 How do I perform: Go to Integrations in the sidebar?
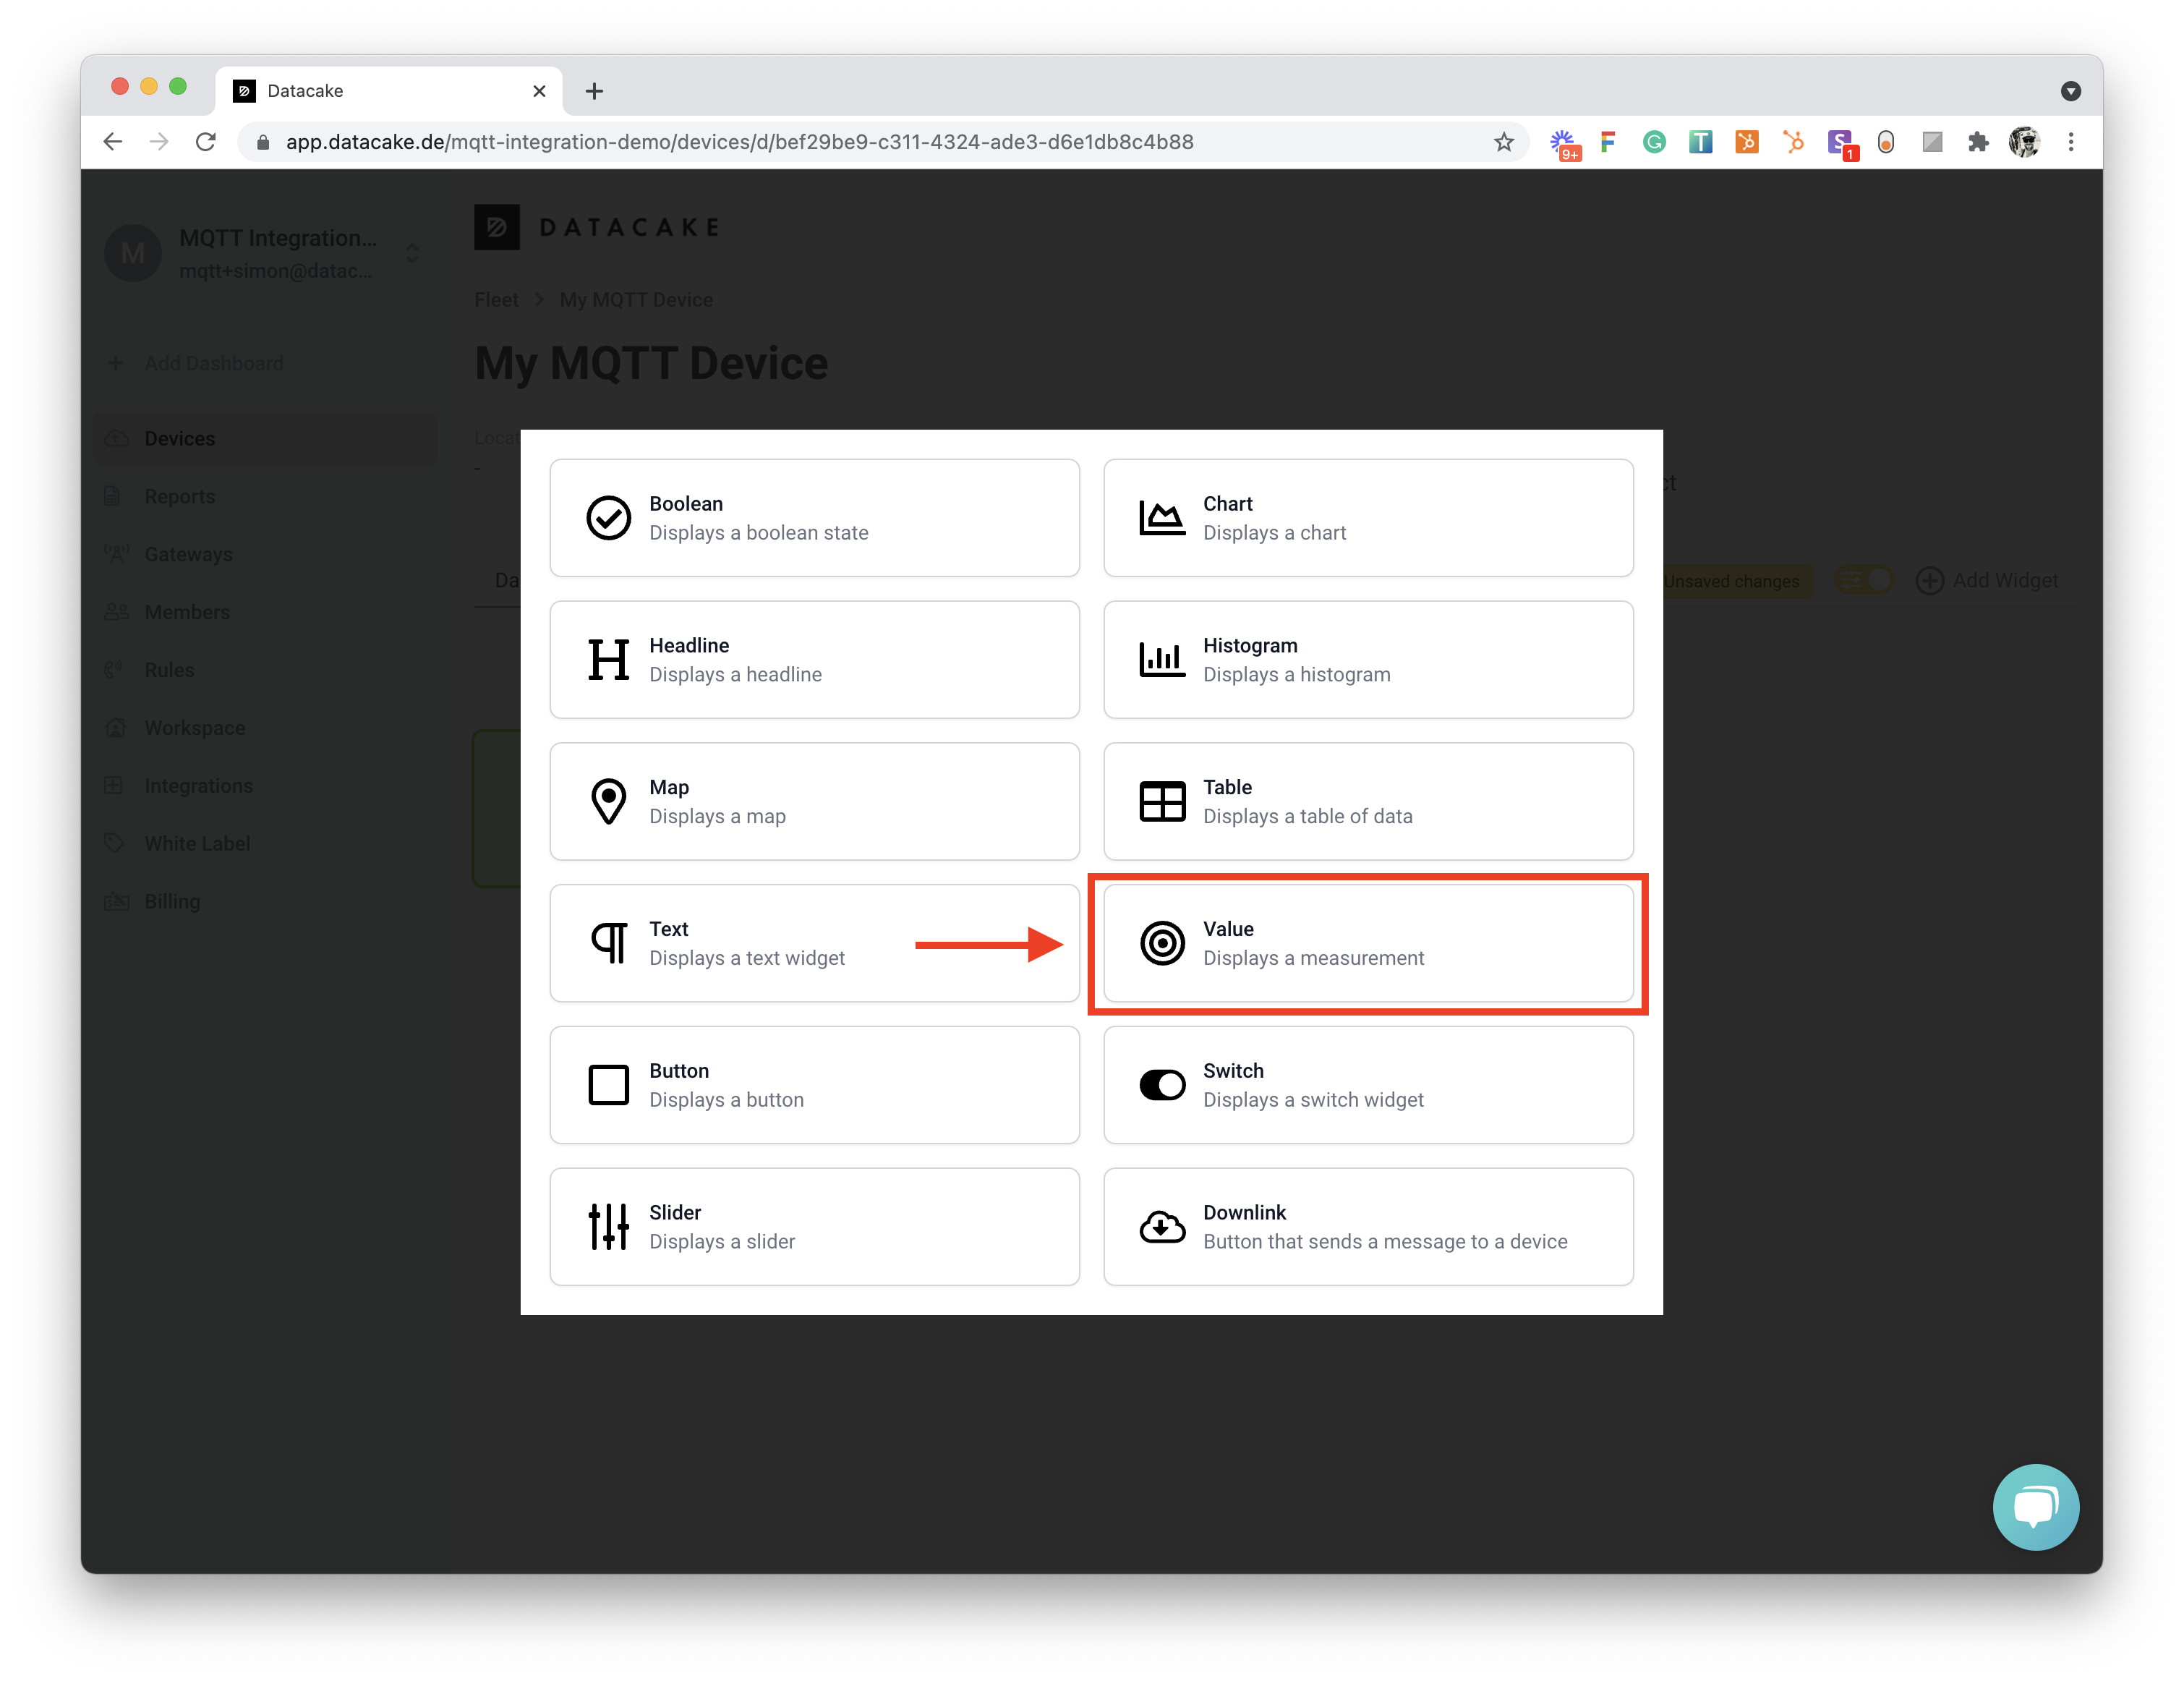pos(198,785)
